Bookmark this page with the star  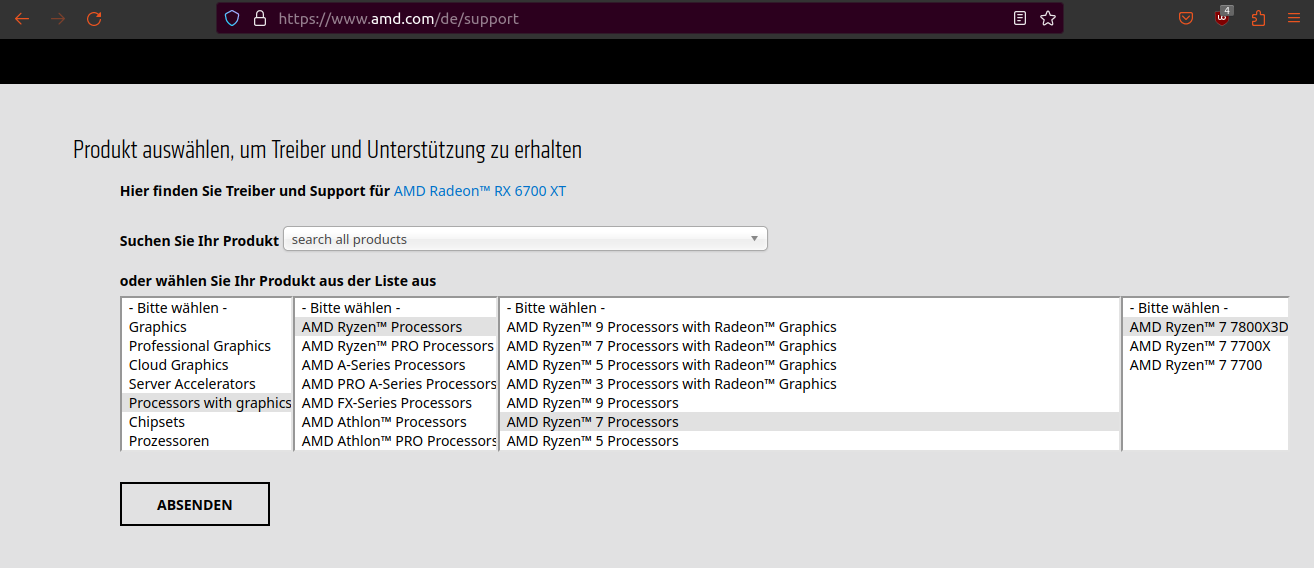(1048, 18)
